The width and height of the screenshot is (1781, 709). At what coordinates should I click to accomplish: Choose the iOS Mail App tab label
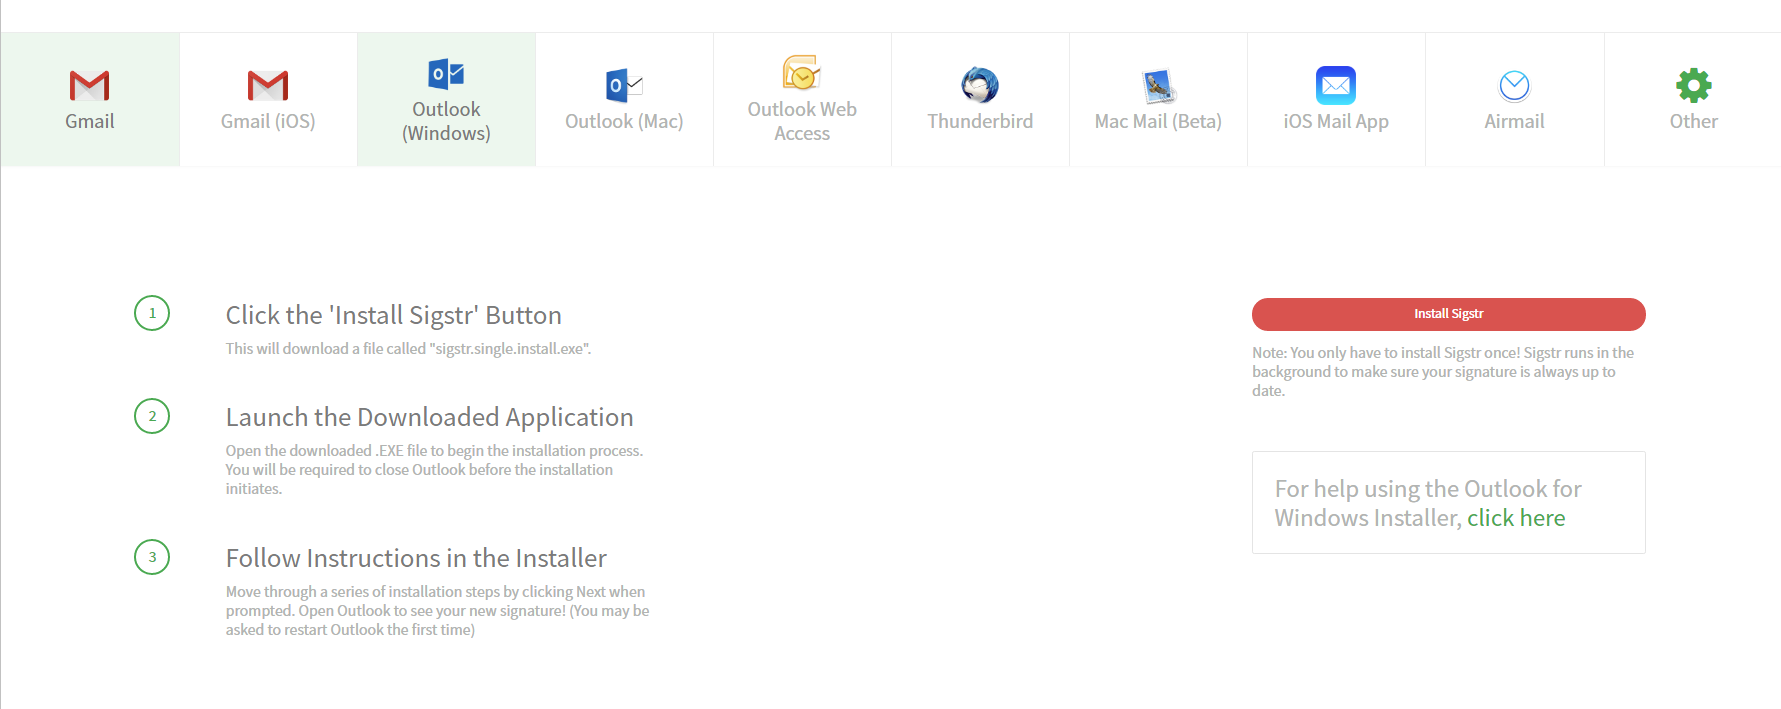(1336, 121)
